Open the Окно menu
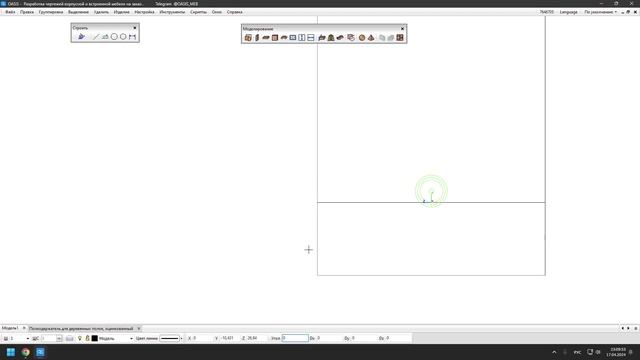 [x=217, y=12]
